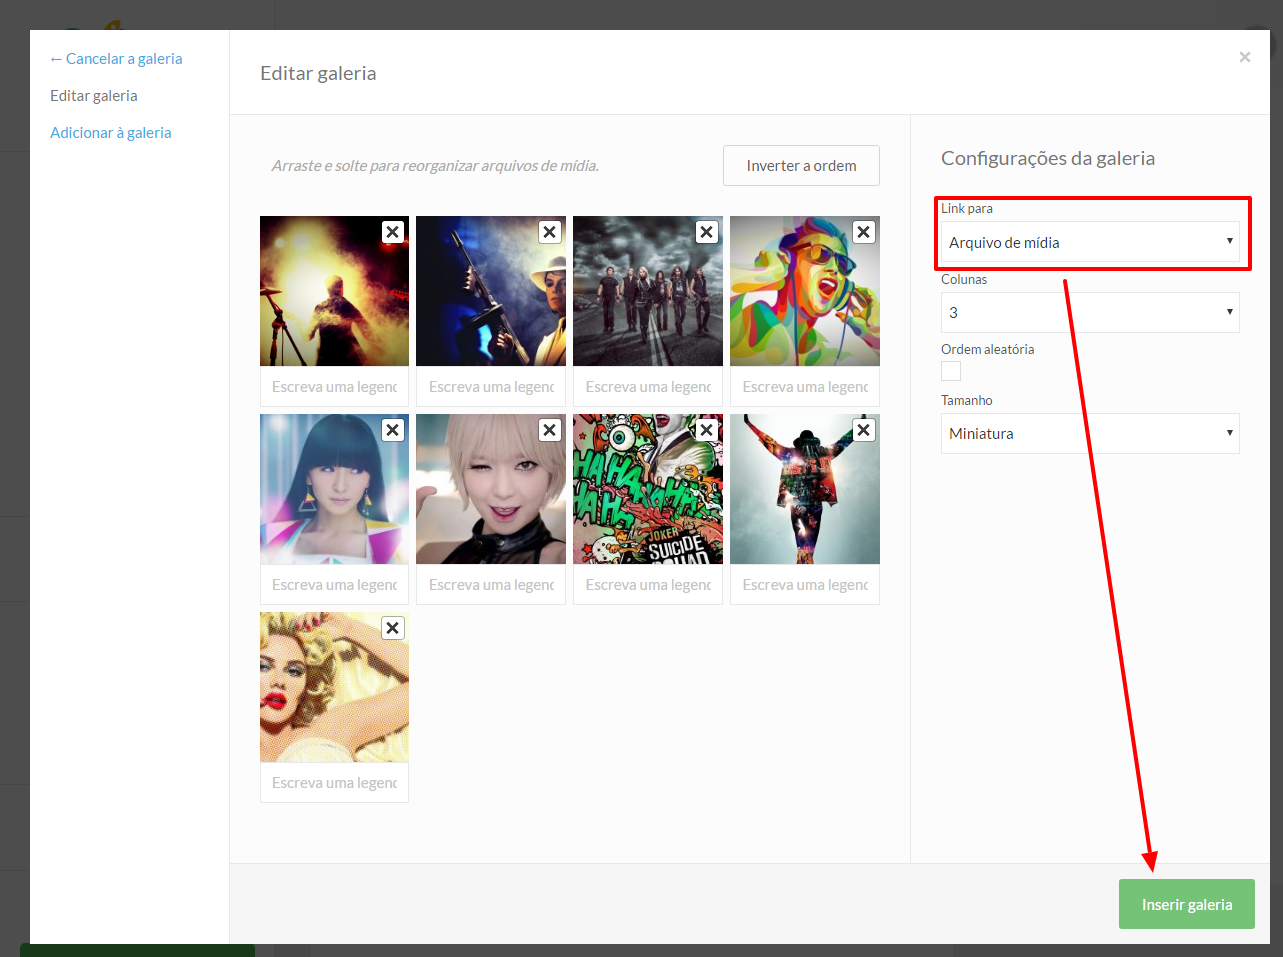
Task: Remove the concert stage silhouette image
Action: pyautogui.click(x=393, y=232)
